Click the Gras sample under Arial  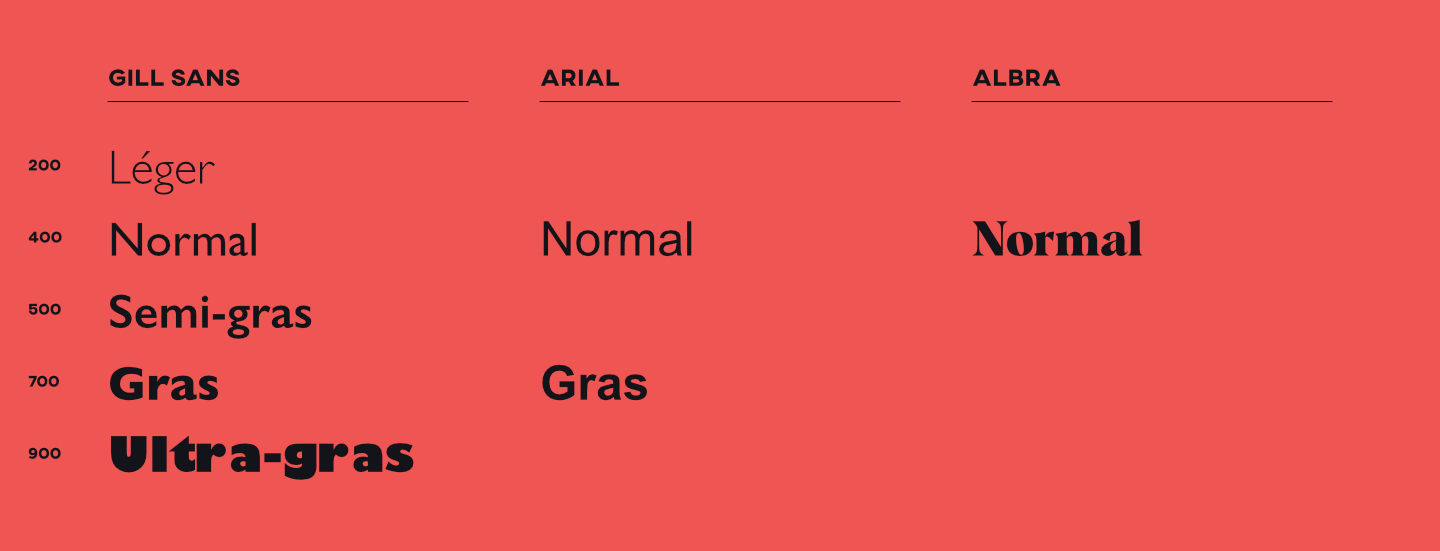[594, 385]
